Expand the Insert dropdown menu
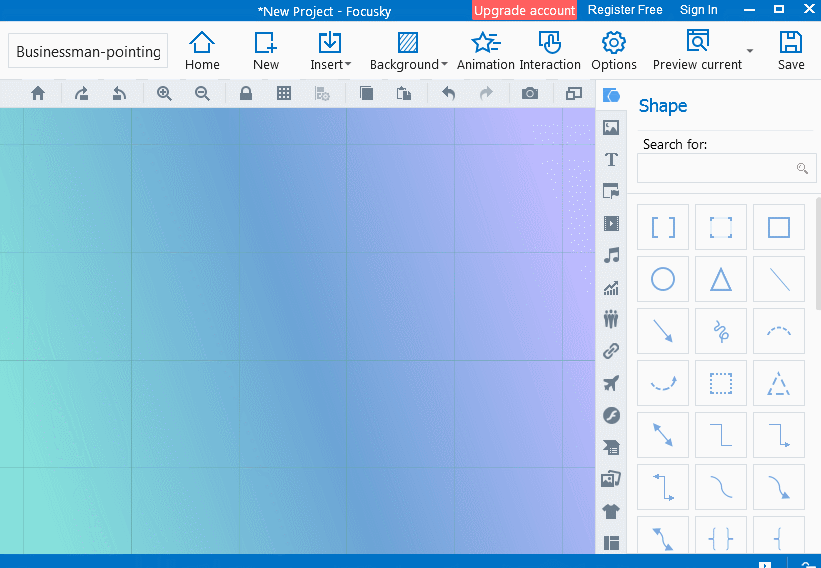 pos(330,51)
